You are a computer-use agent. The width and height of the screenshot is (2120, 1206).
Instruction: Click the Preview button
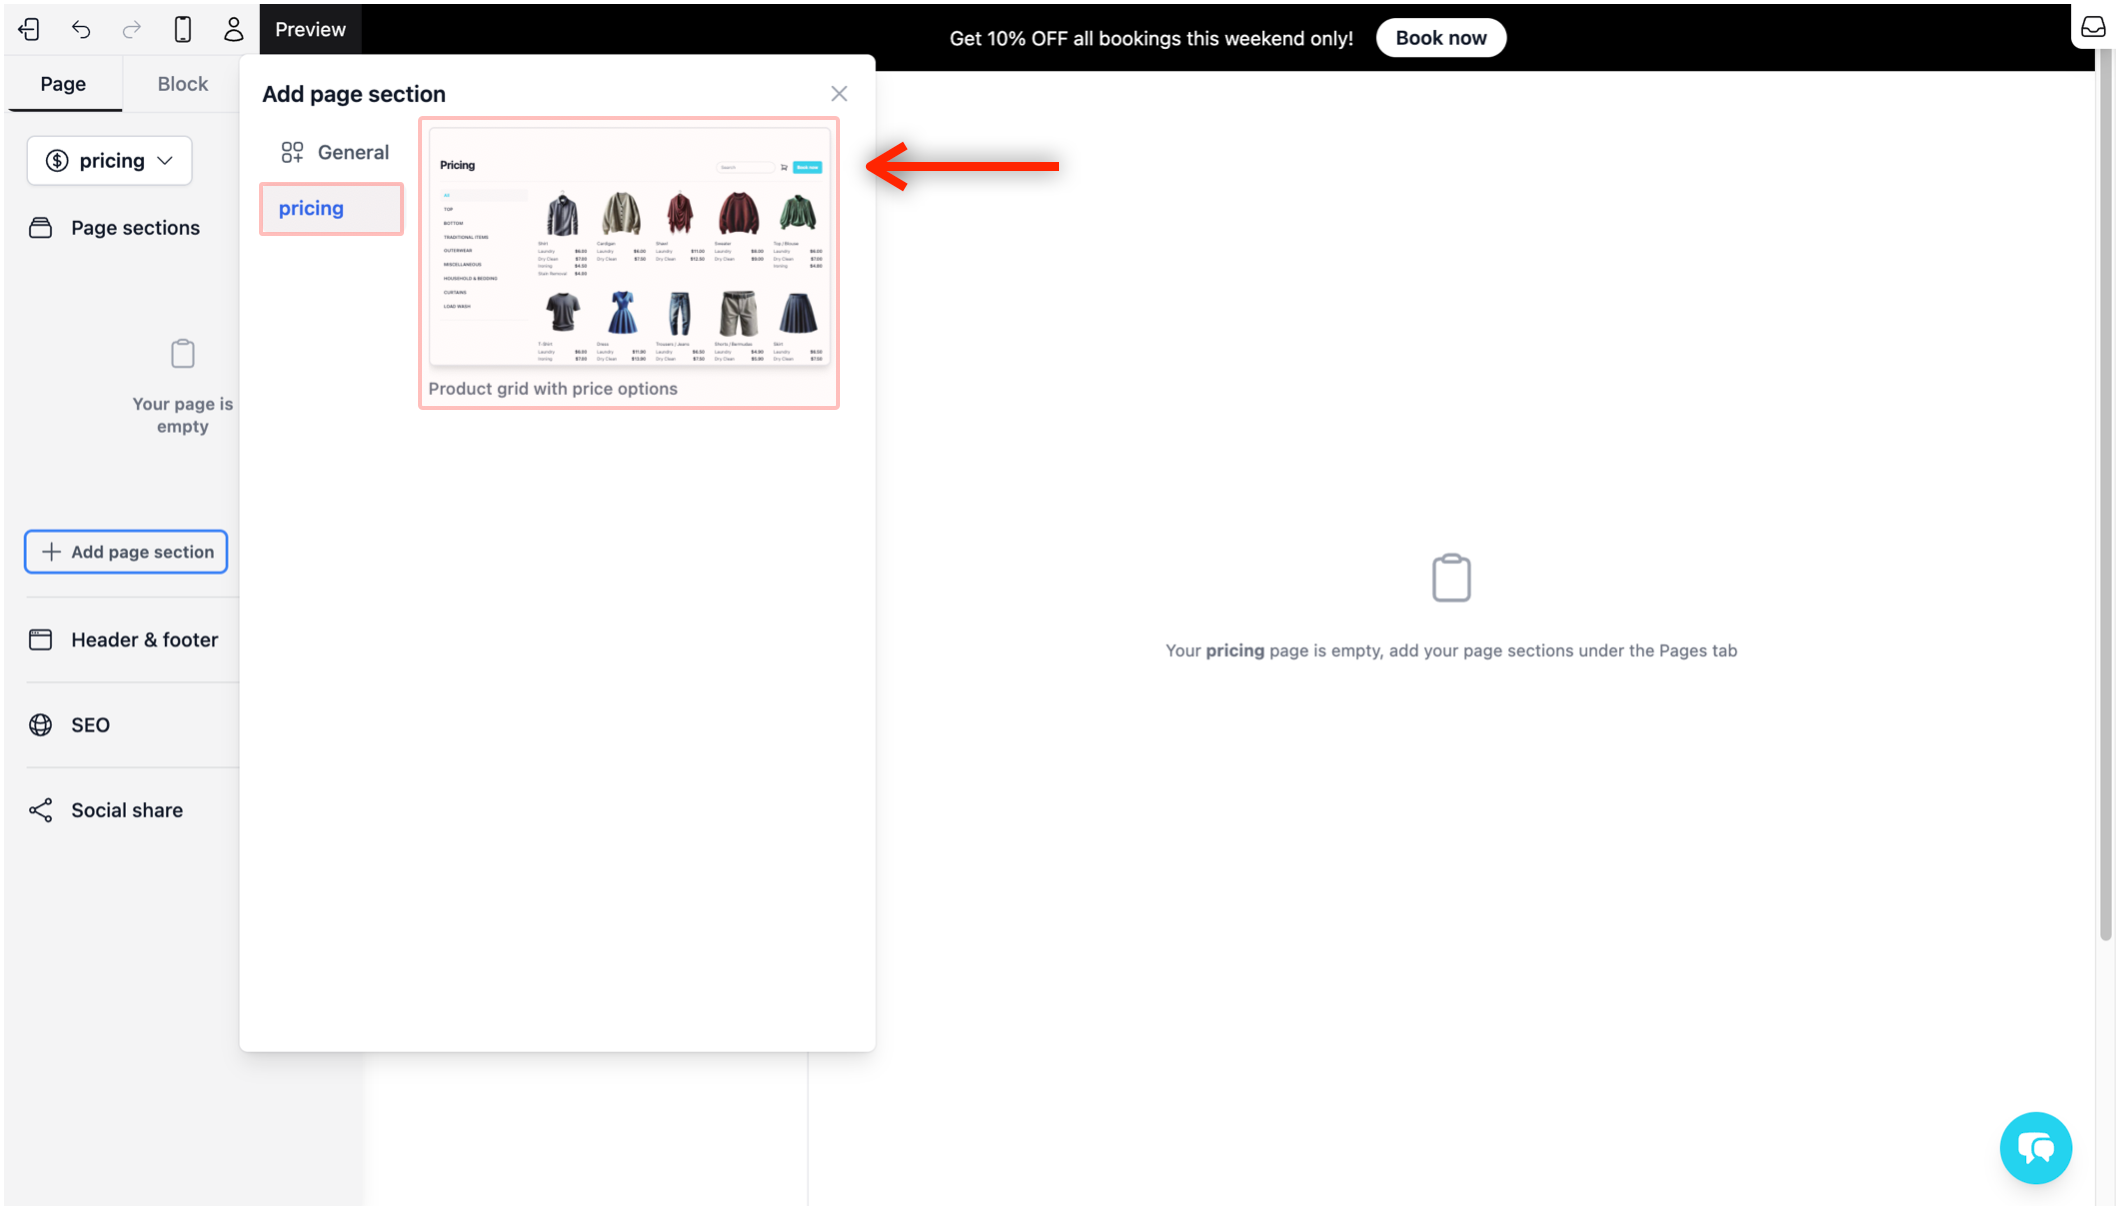[310, 29]
